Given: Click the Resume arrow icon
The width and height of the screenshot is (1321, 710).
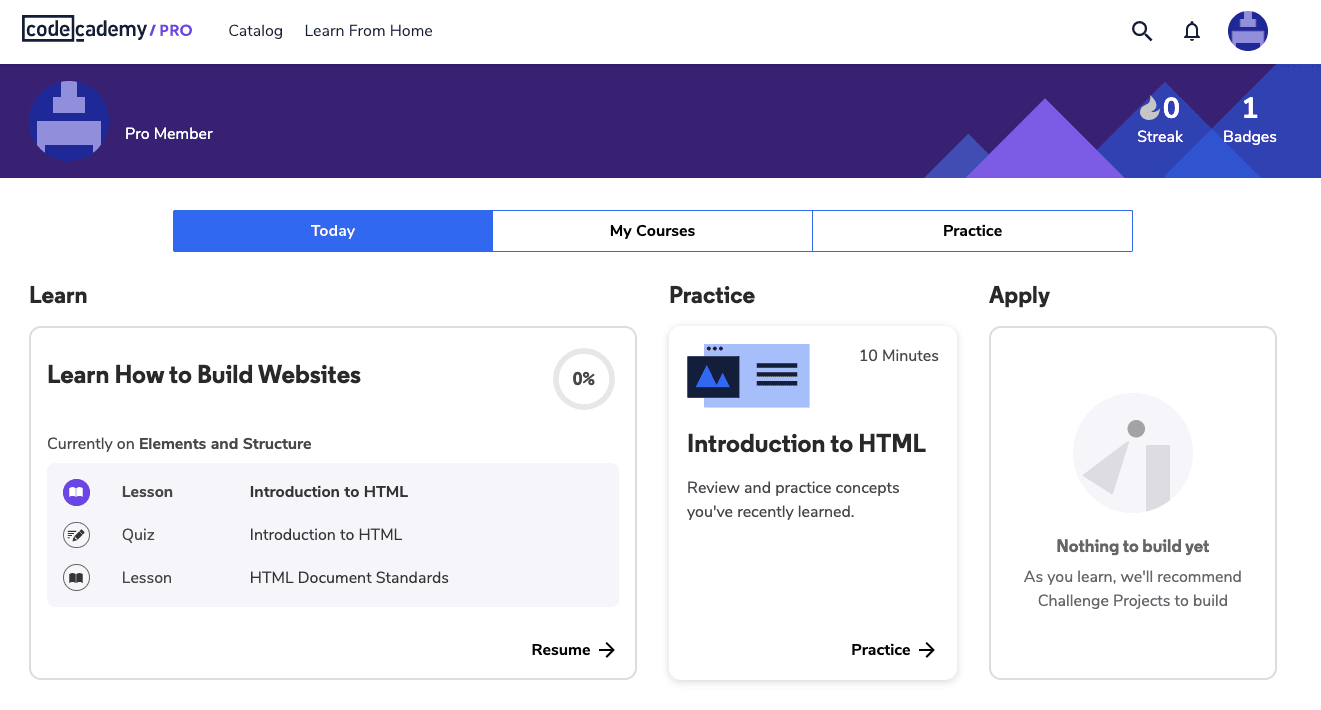Looking at the screenshot, I should pos(607,650).
